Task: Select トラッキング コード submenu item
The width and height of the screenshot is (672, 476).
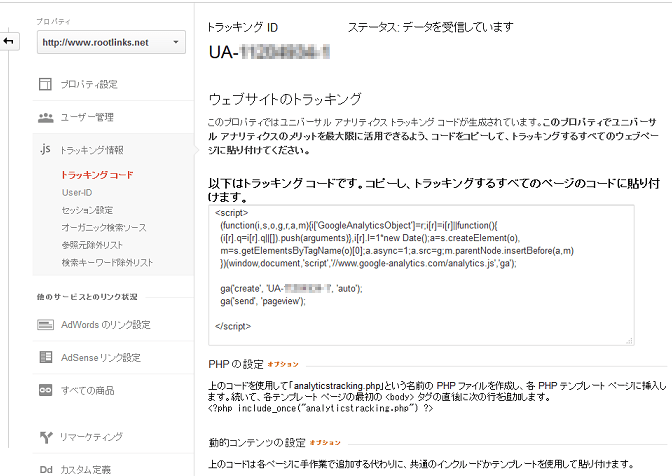Action: coord(97,175)
